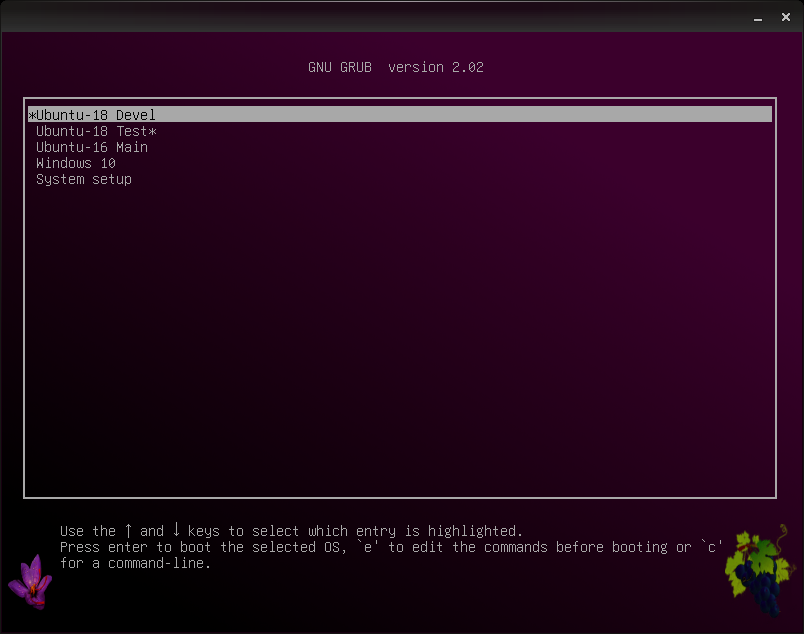Select the Ubuntu-16 Main entry
This screenshot has width=804, height=634.
click(x=92, y=147)
